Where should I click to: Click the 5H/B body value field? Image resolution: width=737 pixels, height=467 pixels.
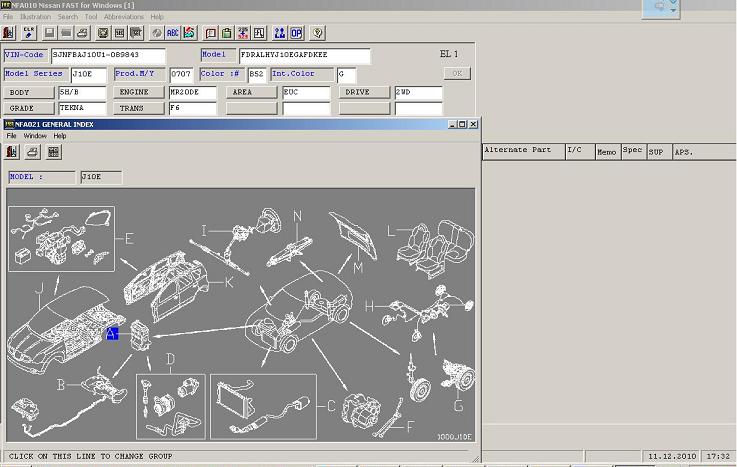coord(82,93)
